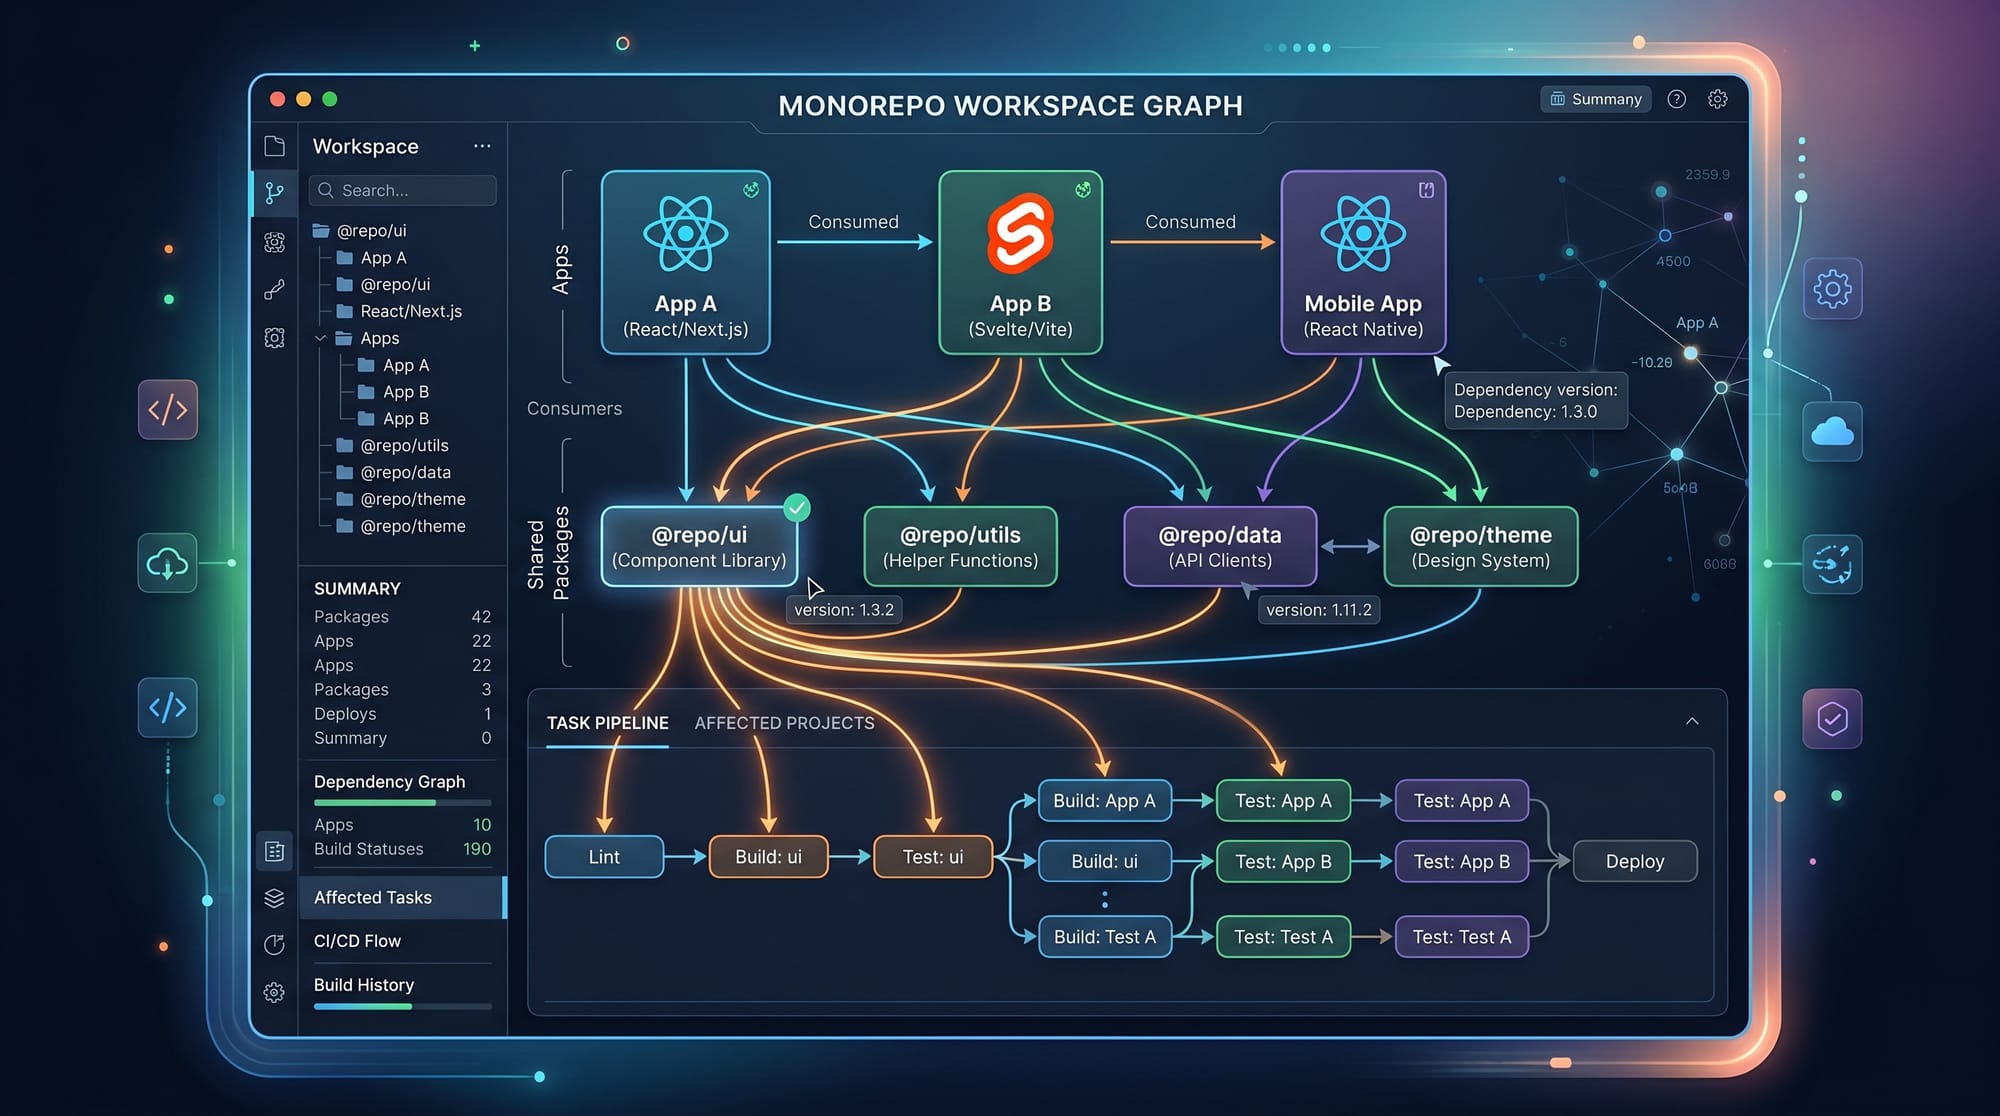Image resolution: width=2000 pixels, height=1116 pixels.
Task: Click the help question mark icon
Action: click(x=1677, y=99)
